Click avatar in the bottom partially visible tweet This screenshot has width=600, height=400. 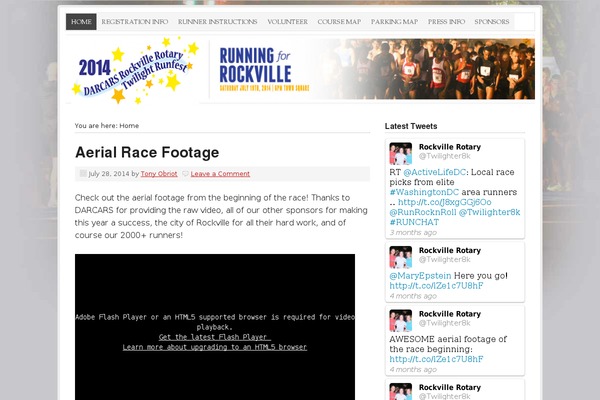click(401, 391)
